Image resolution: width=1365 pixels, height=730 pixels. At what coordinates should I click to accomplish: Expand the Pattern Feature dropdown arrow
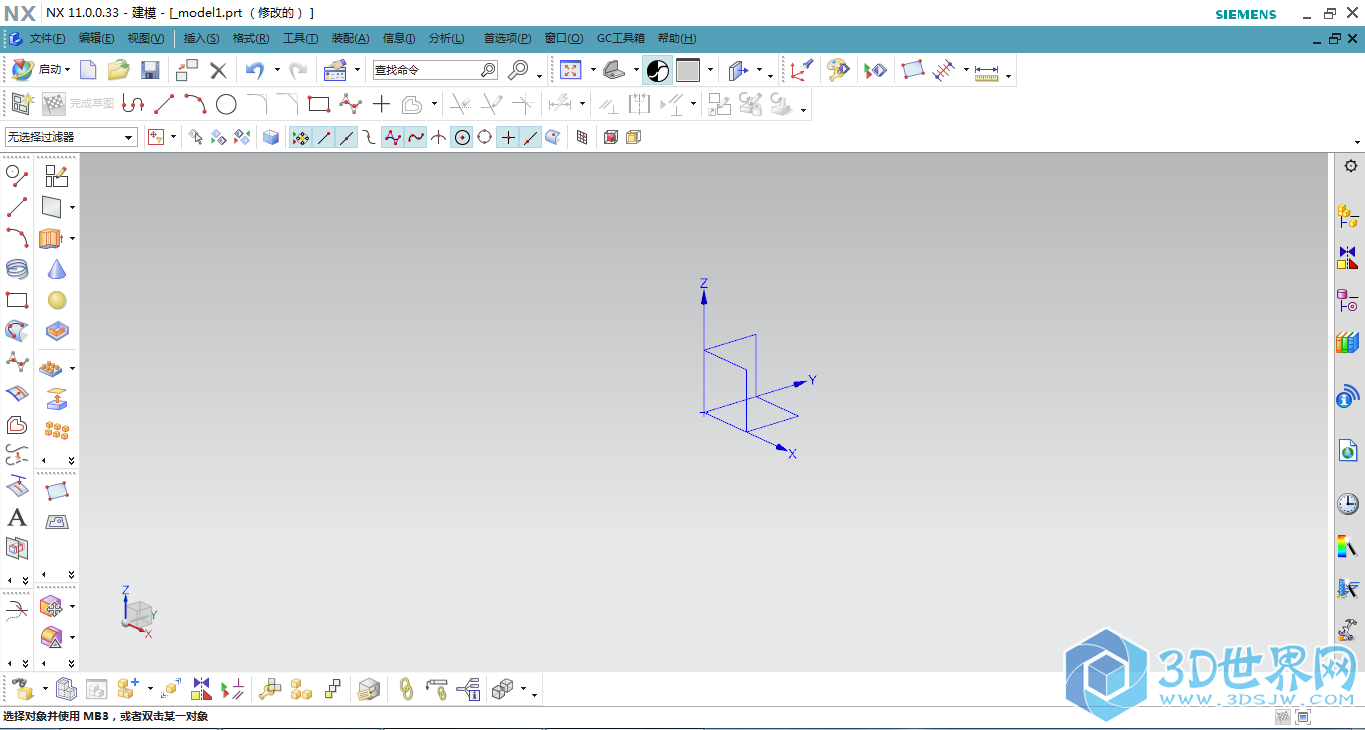(x=72, y=369)
